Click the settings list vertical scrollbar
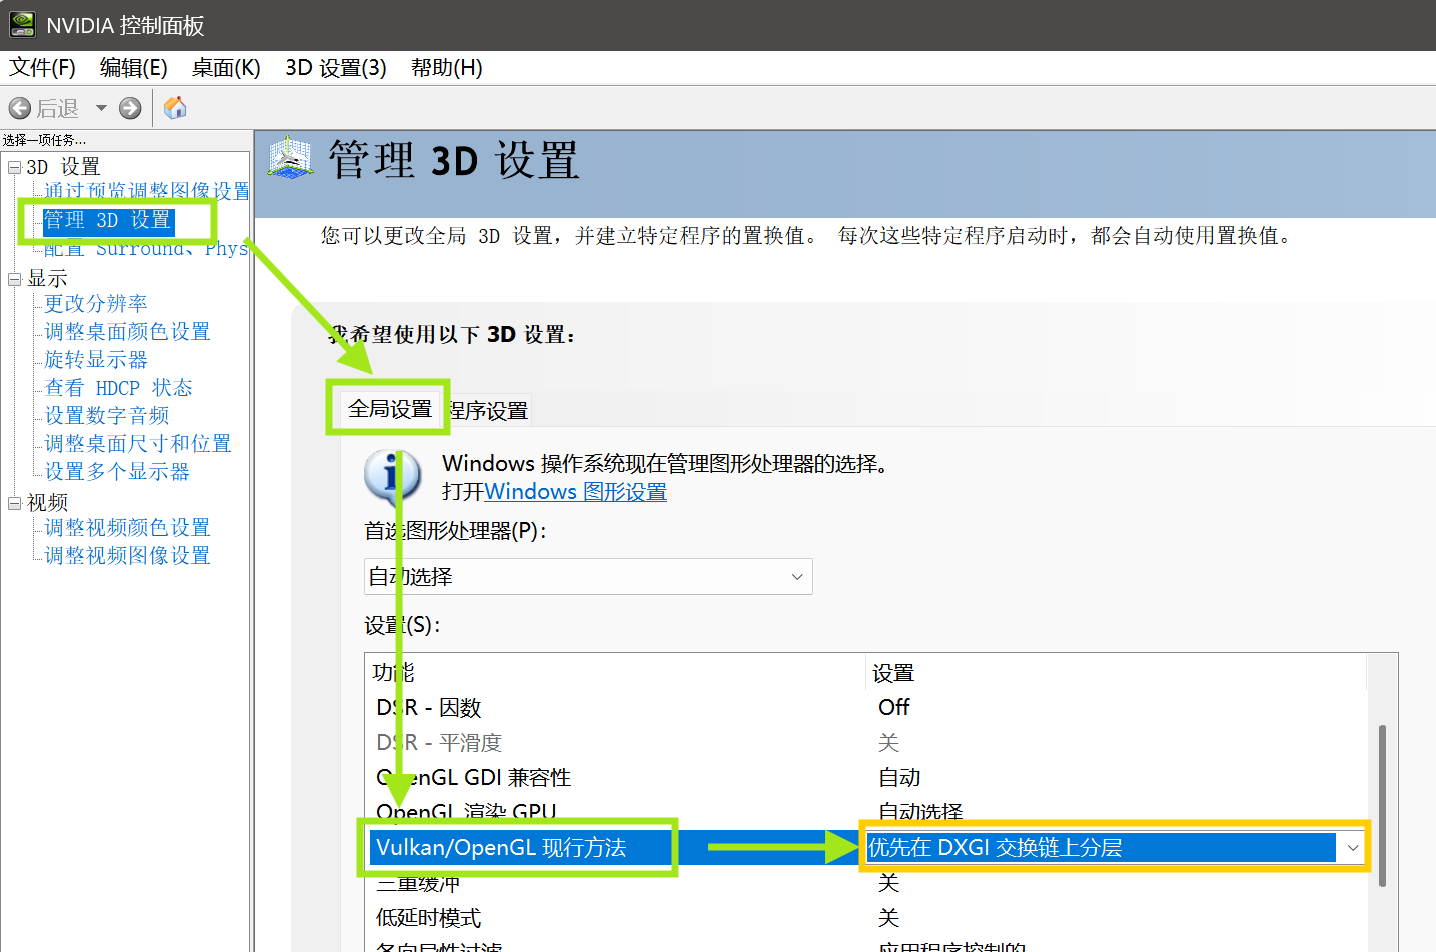1436x952 pixels. click(1382, 804)
